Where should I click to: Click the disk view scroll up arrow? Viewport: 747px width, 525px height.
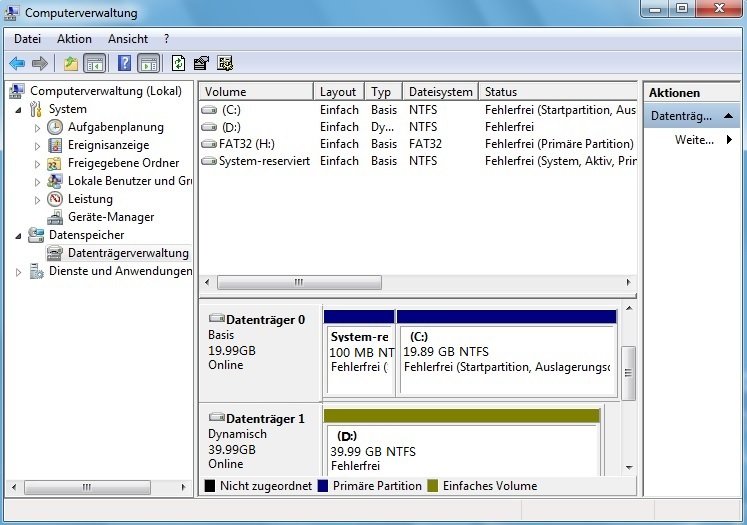[629, 309]
